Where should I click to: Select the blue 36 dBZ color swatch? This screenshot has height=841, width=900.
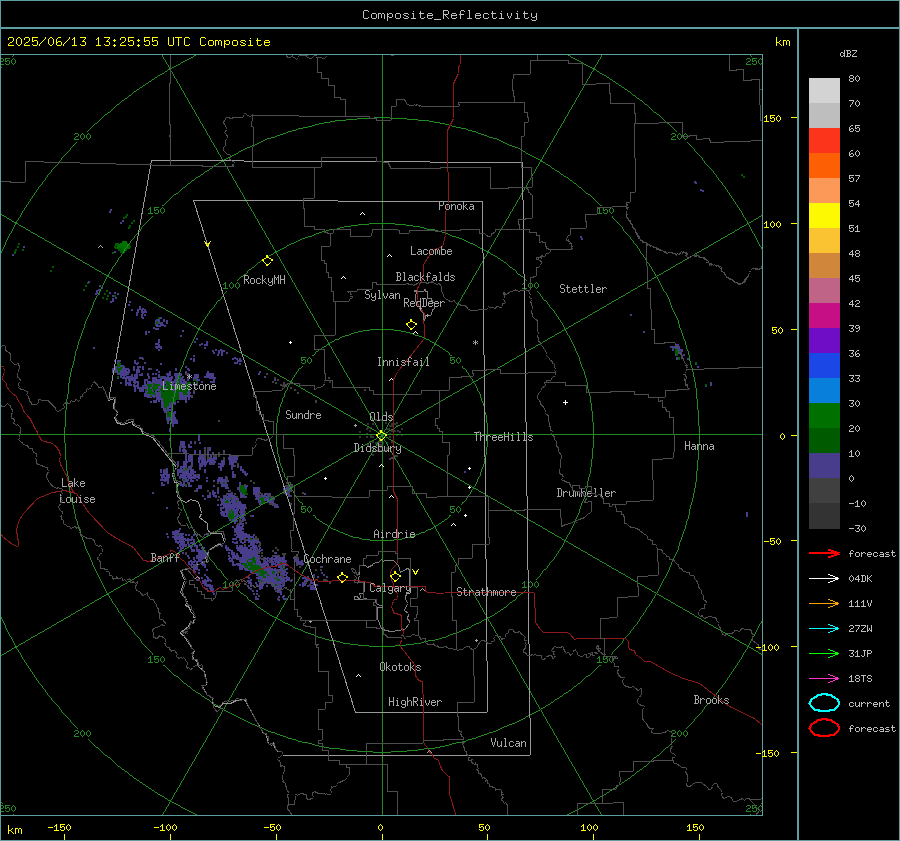click(824, 365)
